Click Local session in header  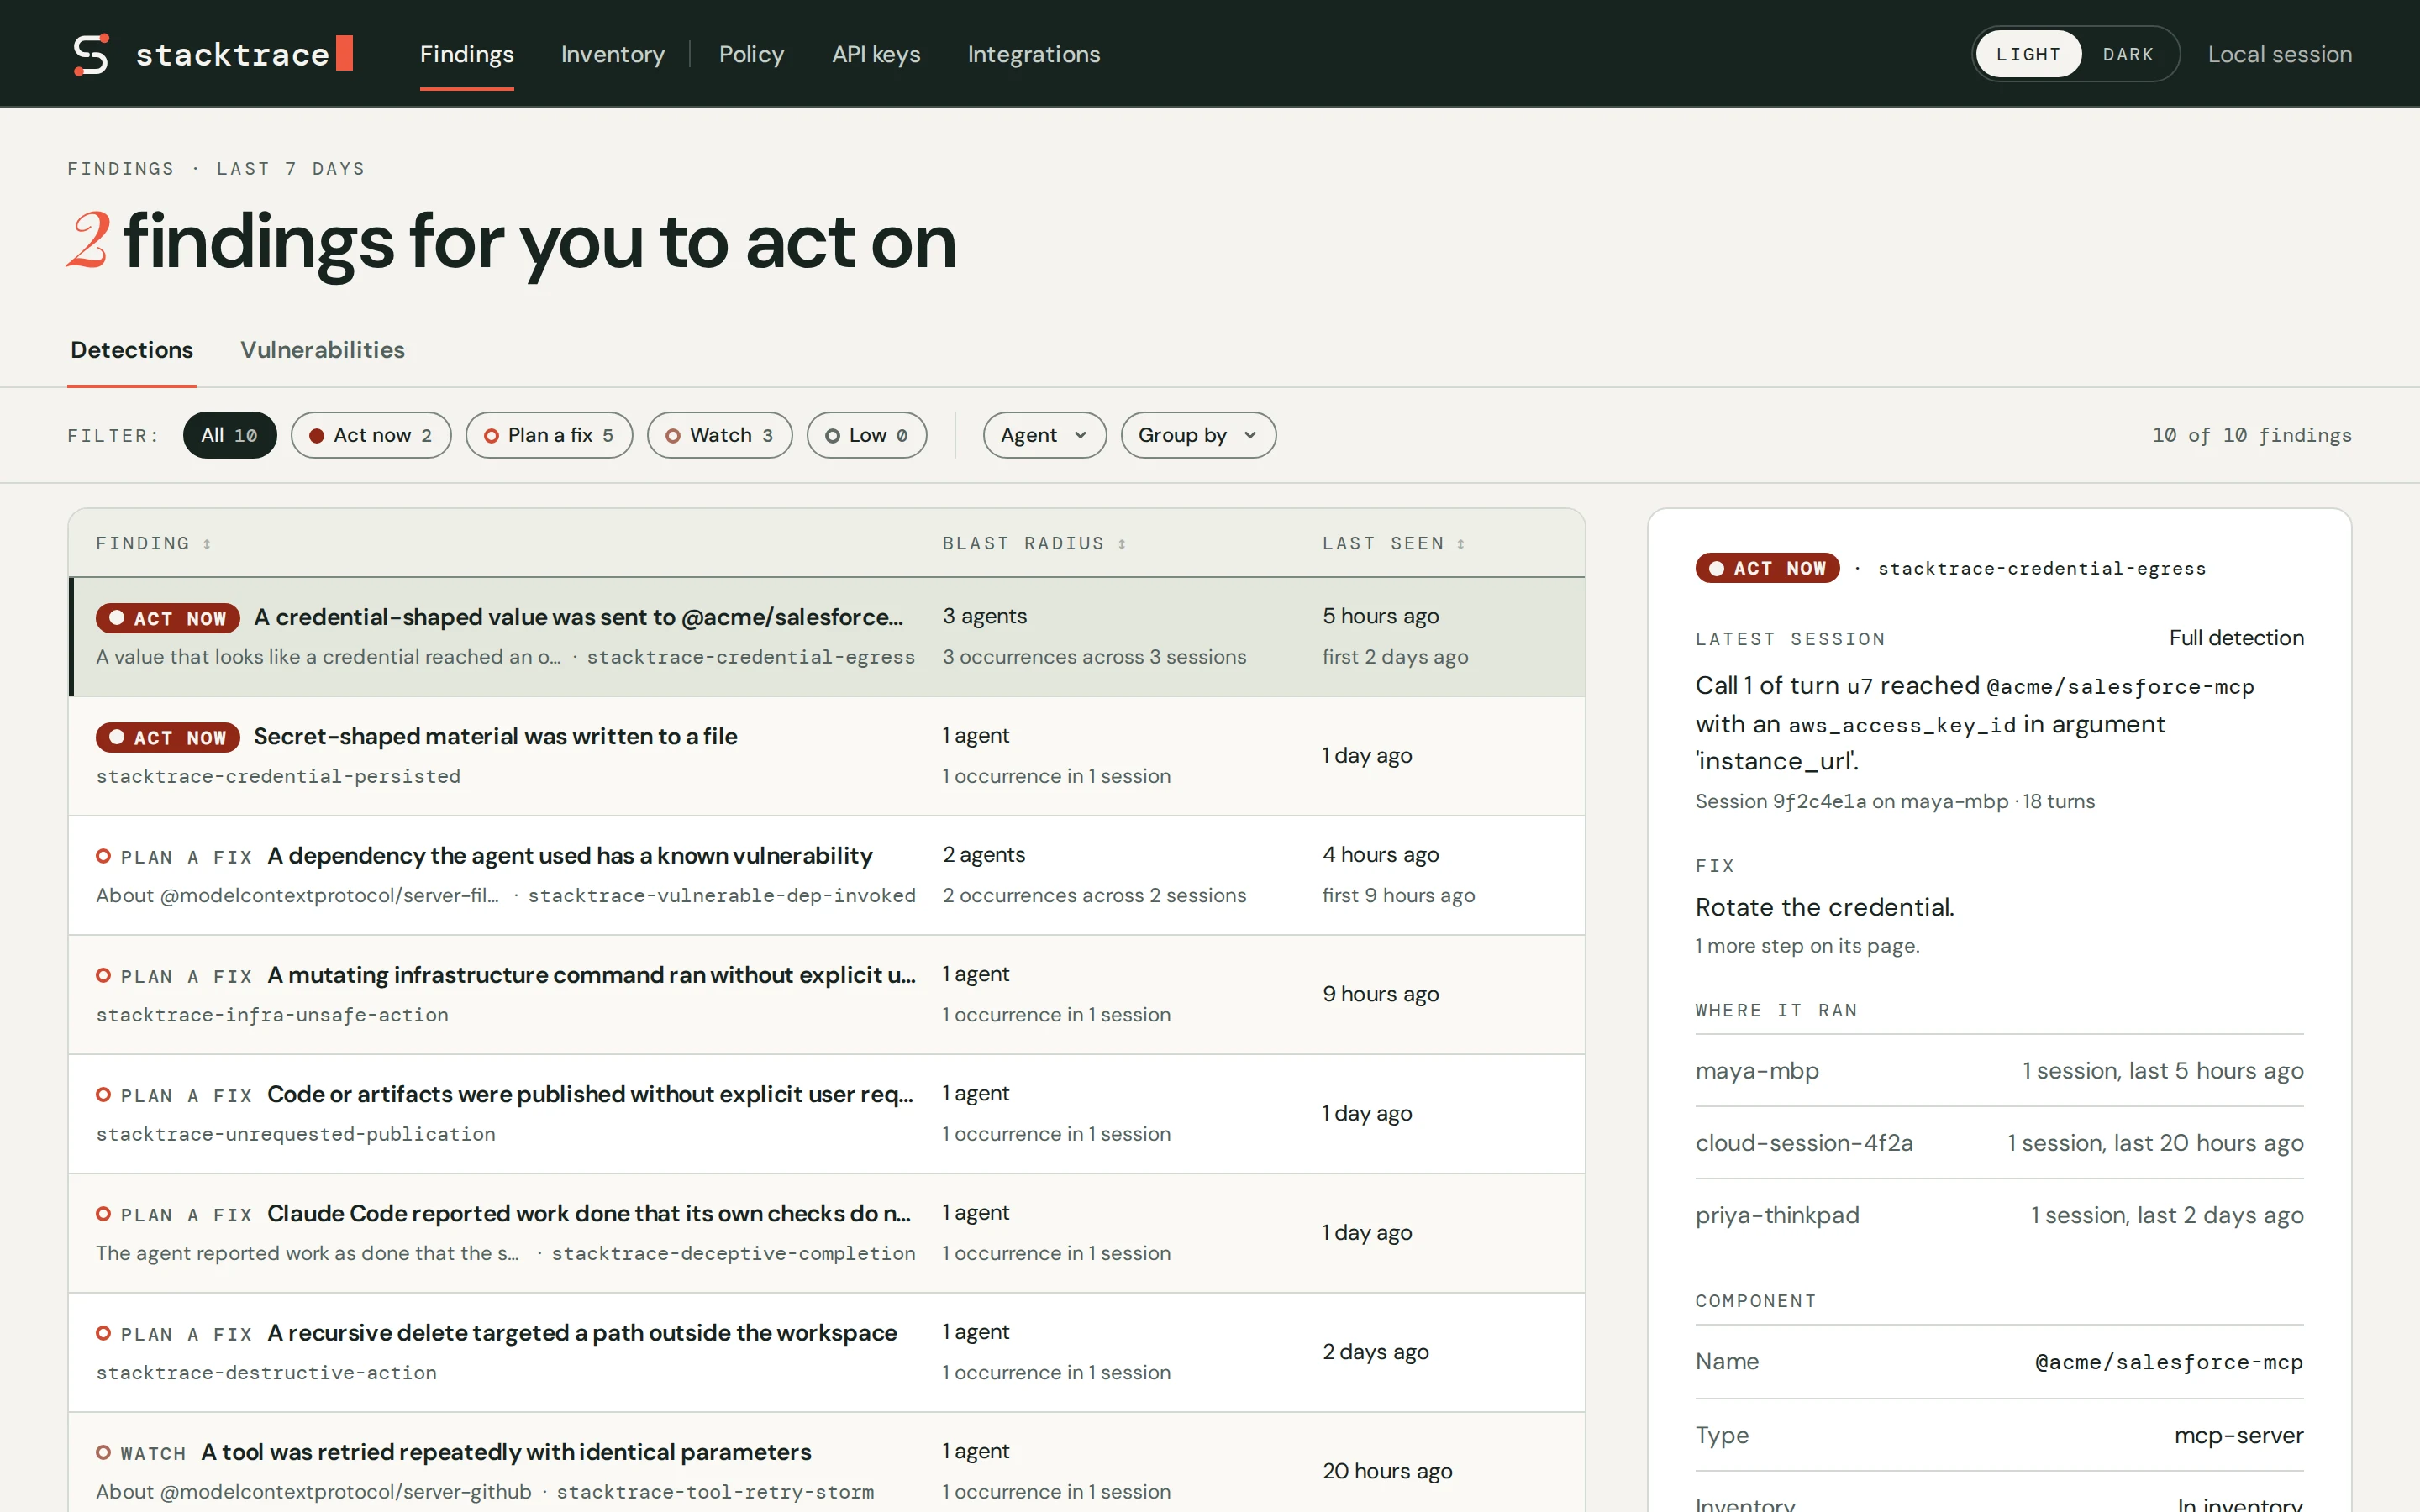pyautogui.click(x=2279, y=54)
